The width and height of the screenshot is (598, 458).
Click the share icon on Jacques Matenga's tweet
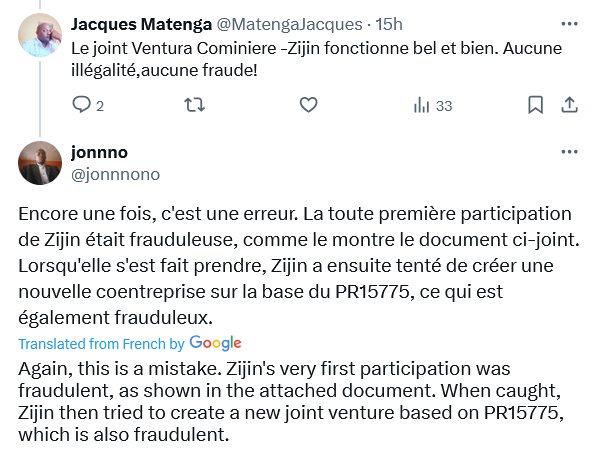[x=569, y=105]
